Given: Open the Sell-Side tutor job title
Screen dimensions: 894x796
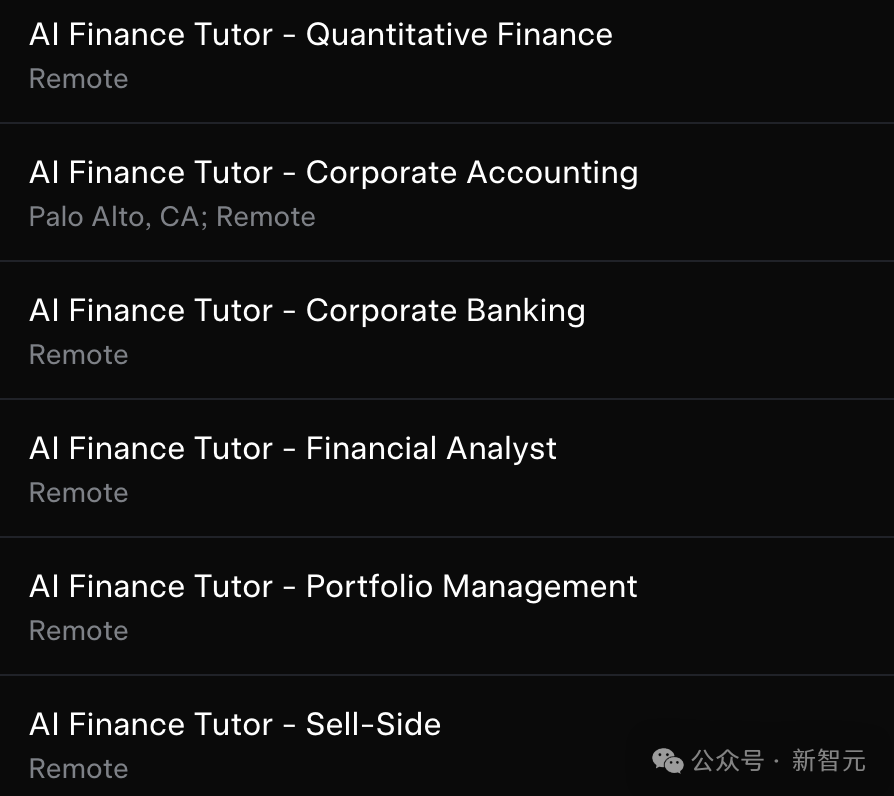Looking at the screenshot, I should pos(235,725).
